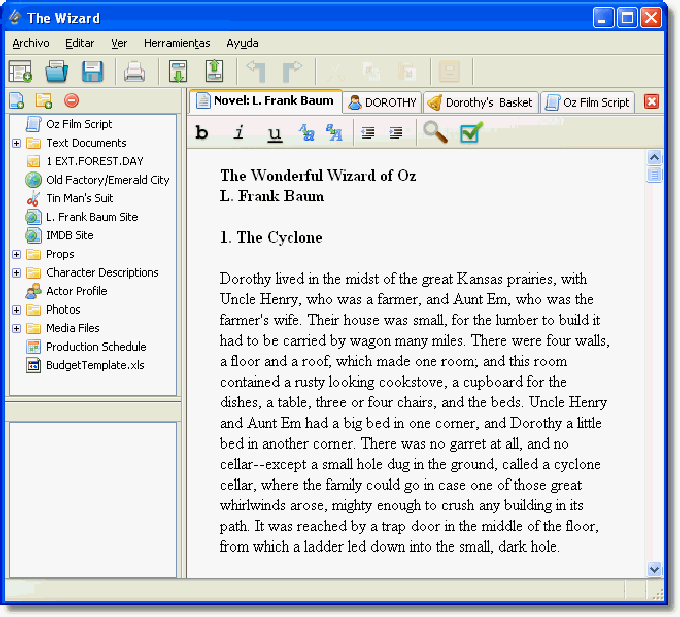Image resolution: width=680 pixels, height=617 pixels.
Task: Click the decrease indent icon
Action: (368, 133)
